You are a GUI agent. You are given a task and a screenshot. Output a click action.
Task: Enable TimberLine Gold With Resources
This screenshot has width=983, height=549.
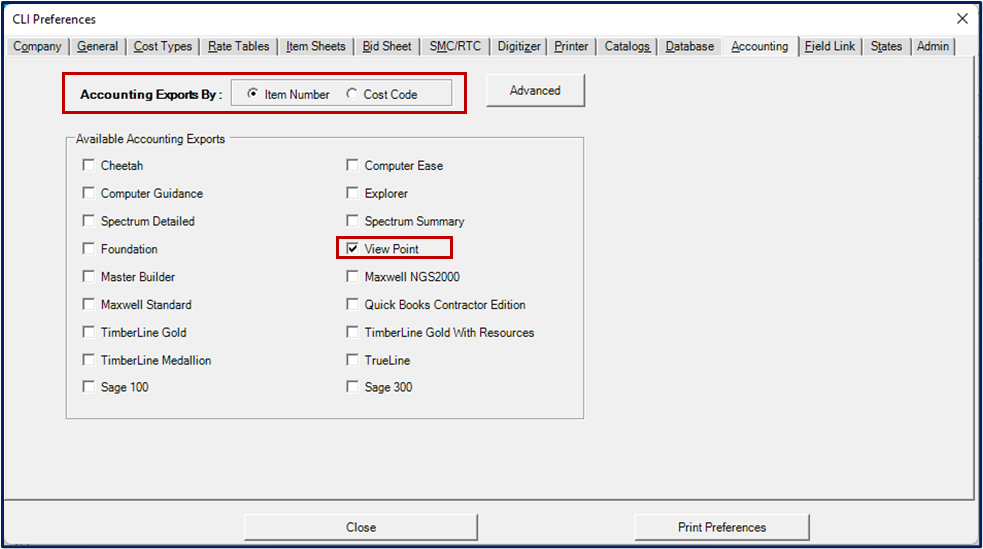tap(352, 332)
